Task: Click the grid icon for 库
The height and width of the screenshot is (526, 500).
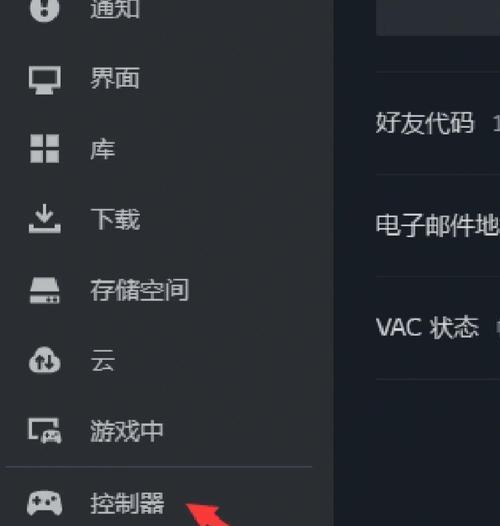Action: [45, 149]
